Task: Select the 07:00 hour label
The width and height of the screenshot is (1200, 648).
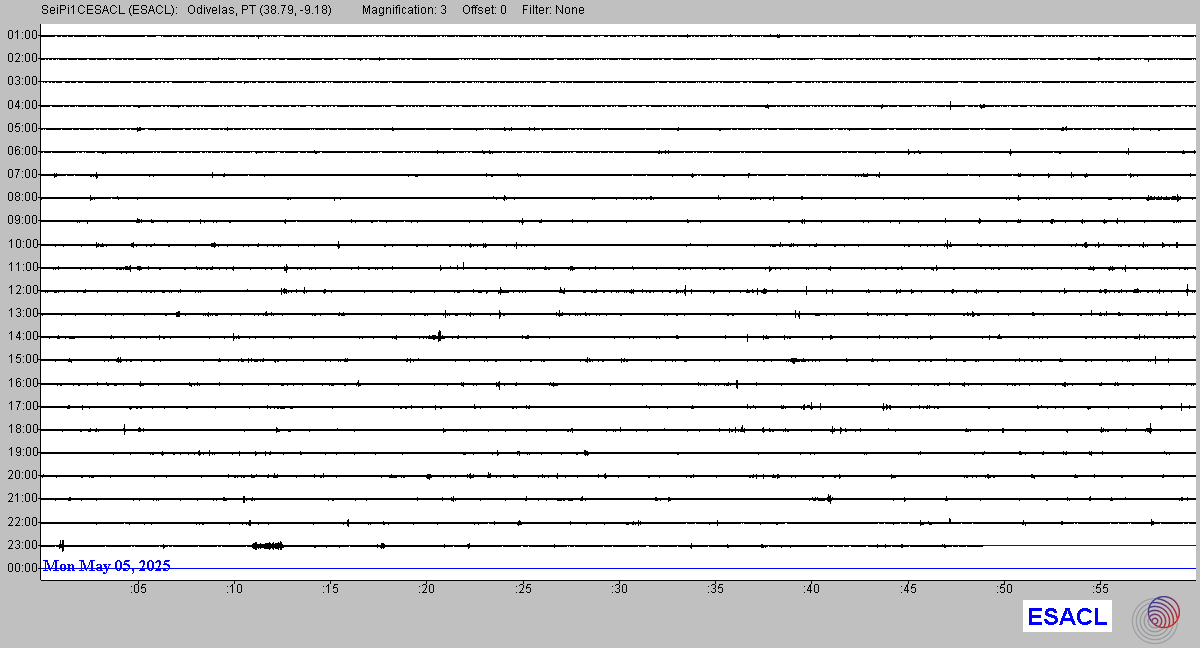Action: (x=22, y=174)
